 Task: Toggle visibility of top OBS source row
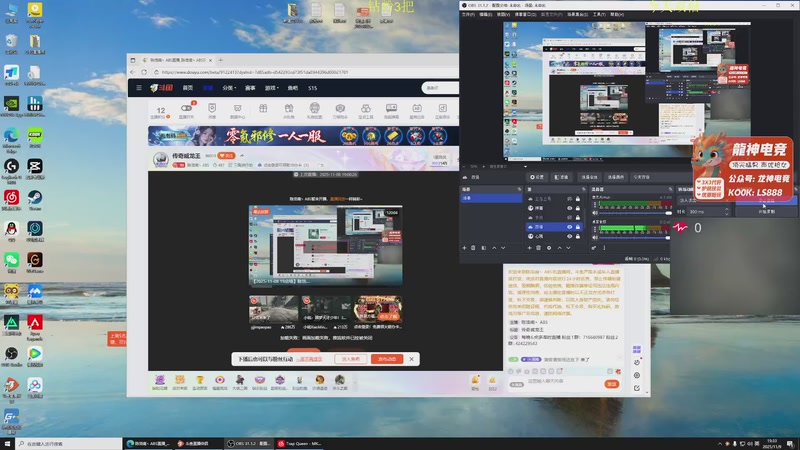tap(569, 199)
